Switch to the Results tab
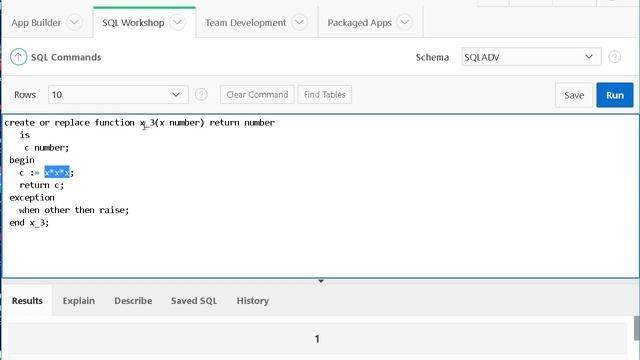Viewport: 640px width, 360px height. (x=27, y=301)
